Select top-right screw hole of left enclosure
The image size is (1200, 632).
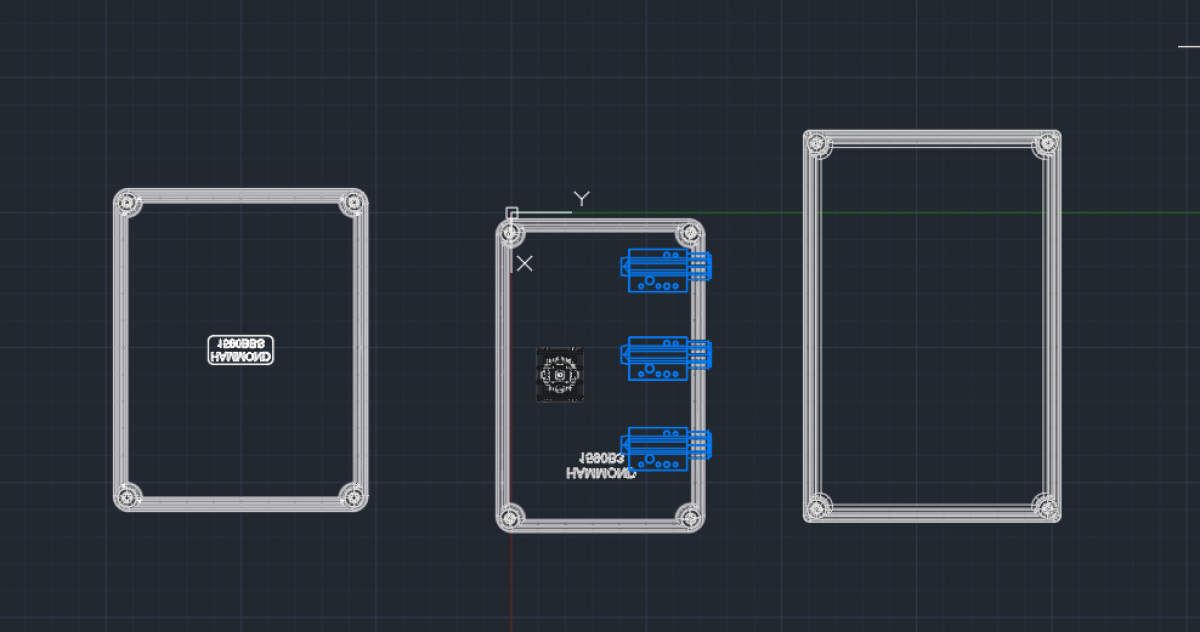[x=352, y=204]
